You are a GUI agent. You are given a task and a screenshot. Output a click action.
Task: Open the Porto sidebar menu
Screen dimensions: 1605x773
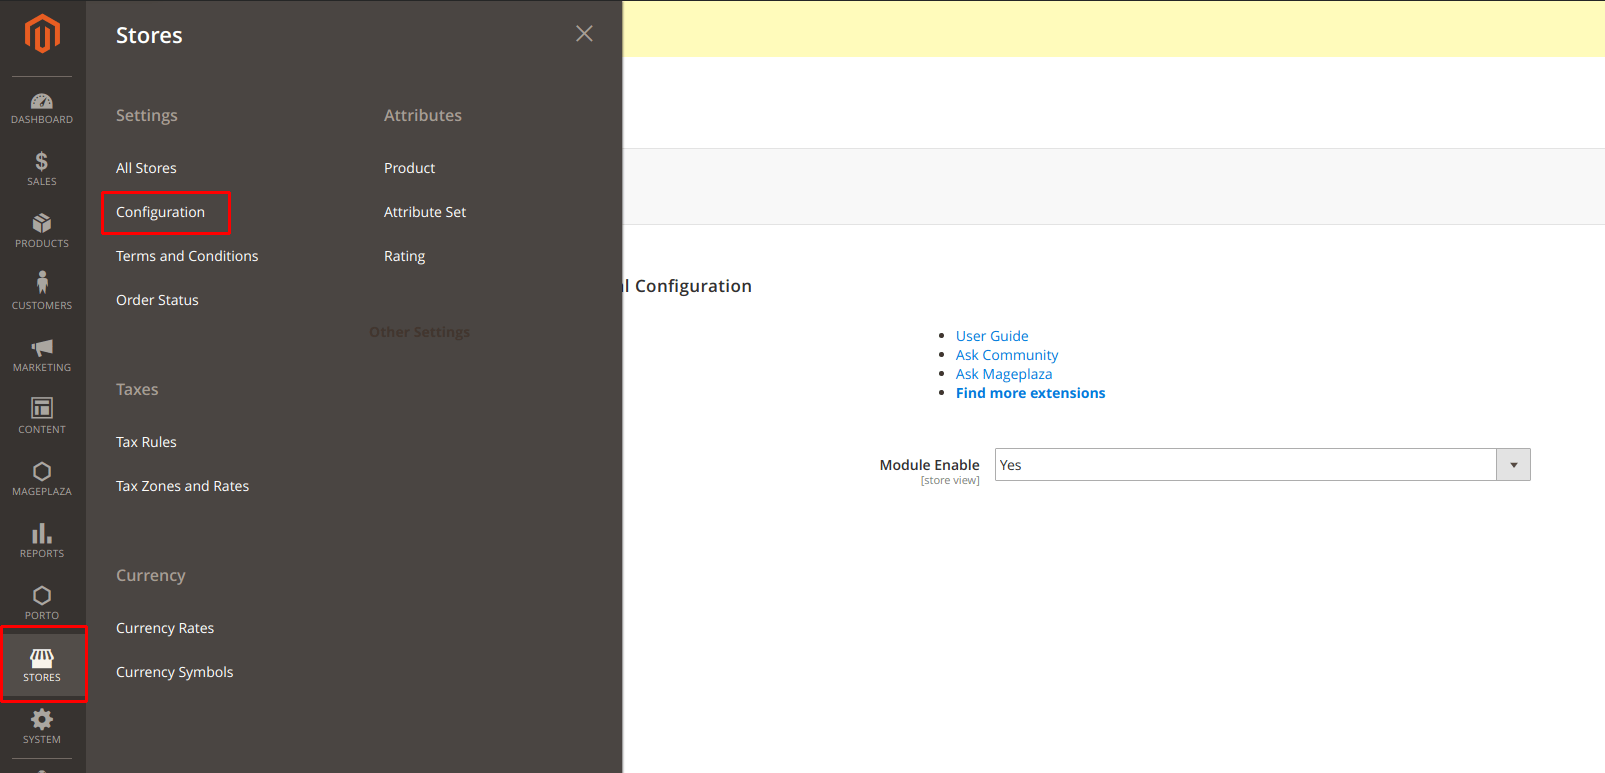(42, 603)
